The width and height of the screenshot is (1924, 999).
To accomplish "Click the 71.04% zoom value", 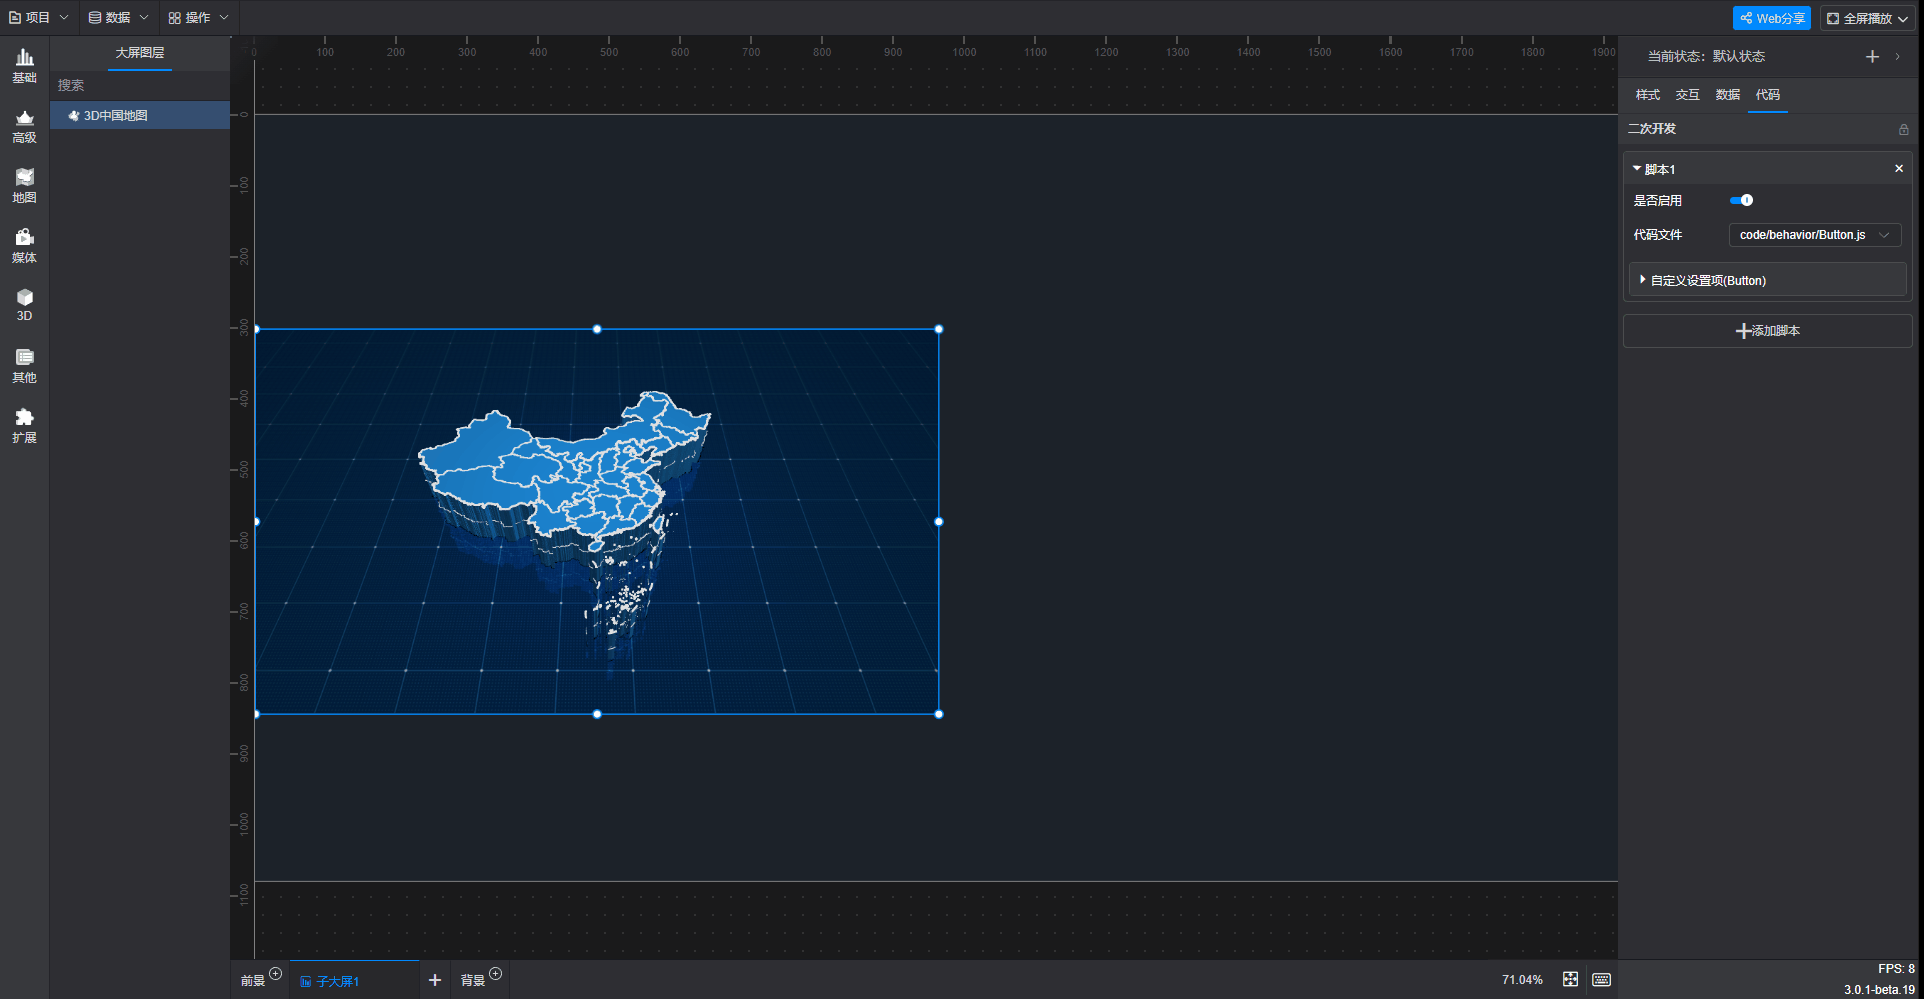I will click(1521, 980).
